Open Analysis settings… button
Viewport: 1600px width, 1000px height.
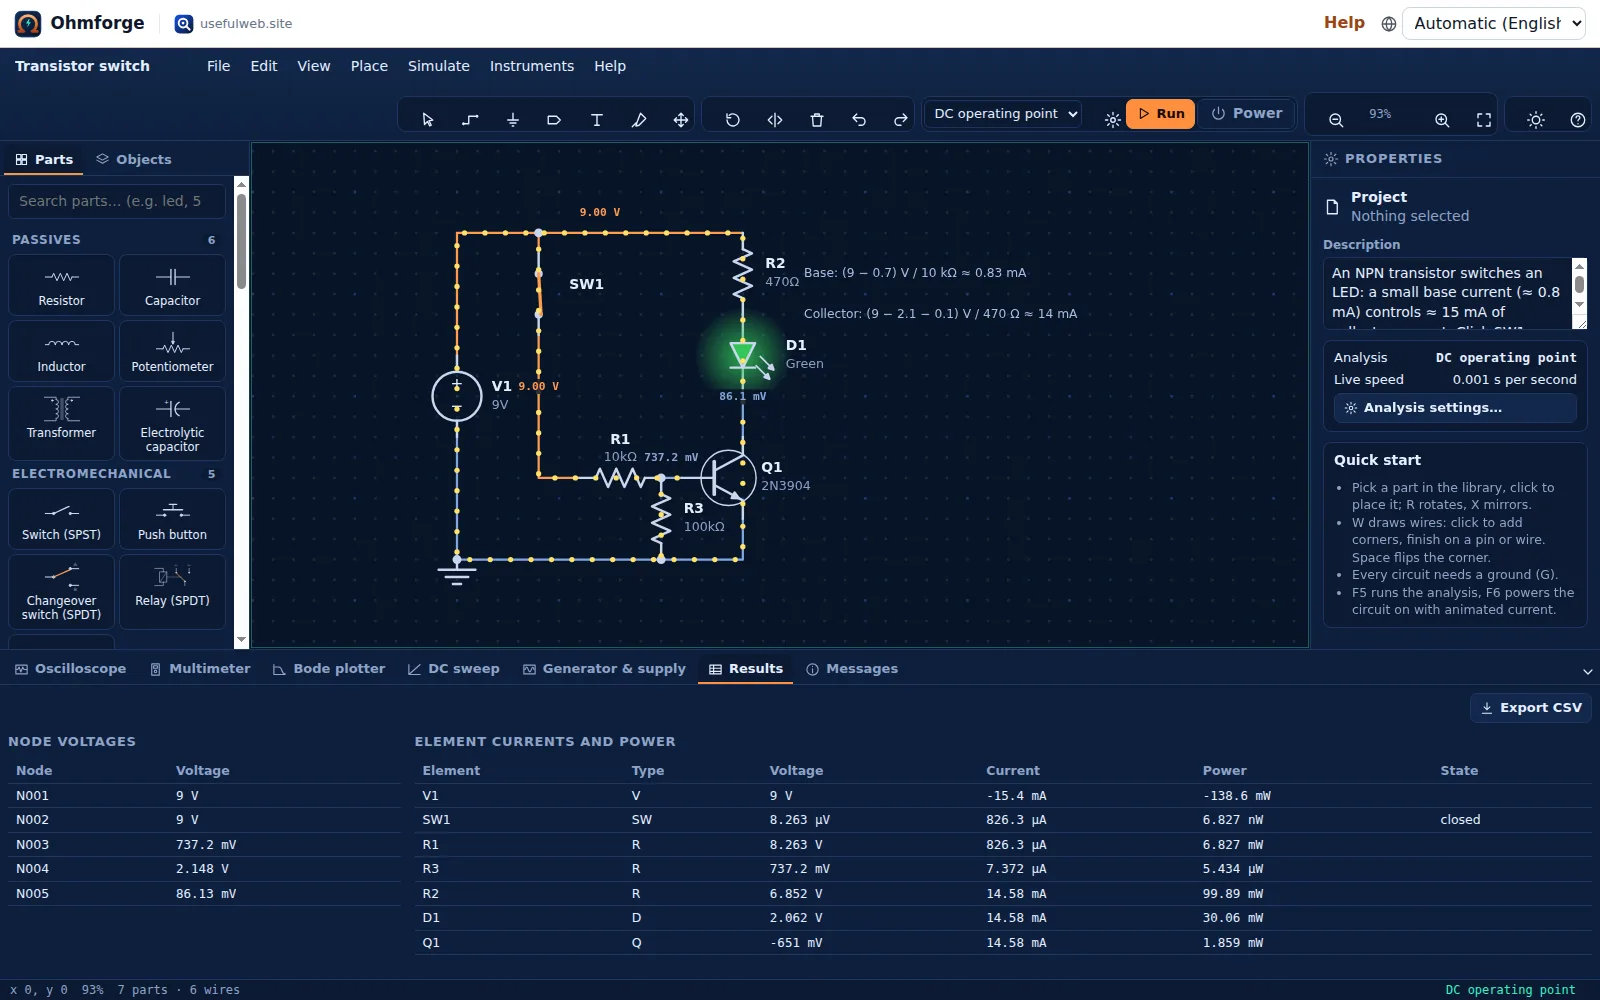pyautogui.click(x=1455, y=408)
